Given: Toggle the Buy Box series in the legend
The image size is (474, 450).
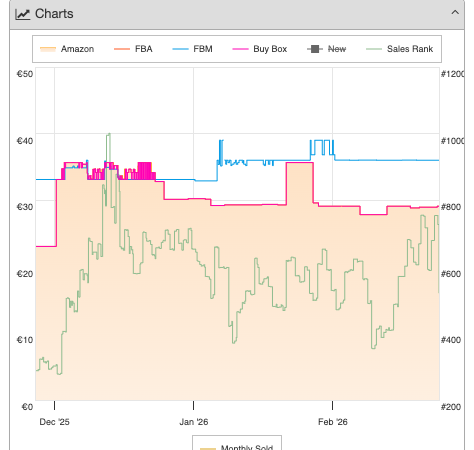Looking at the screenshot, I should tap(260, 49).
